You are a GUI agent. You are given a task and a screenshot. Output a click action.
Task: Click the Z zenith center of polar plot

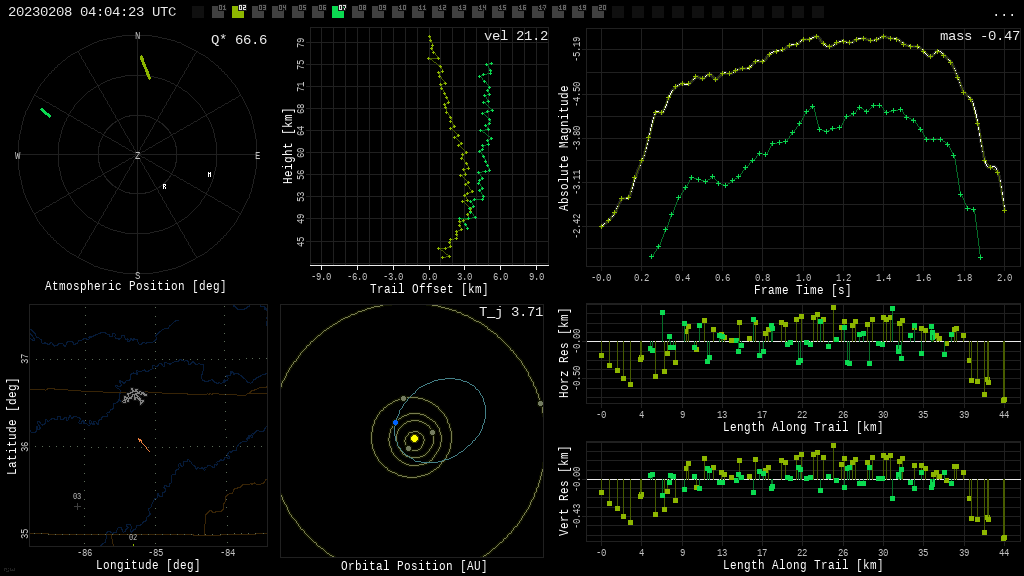pos(138,156)
